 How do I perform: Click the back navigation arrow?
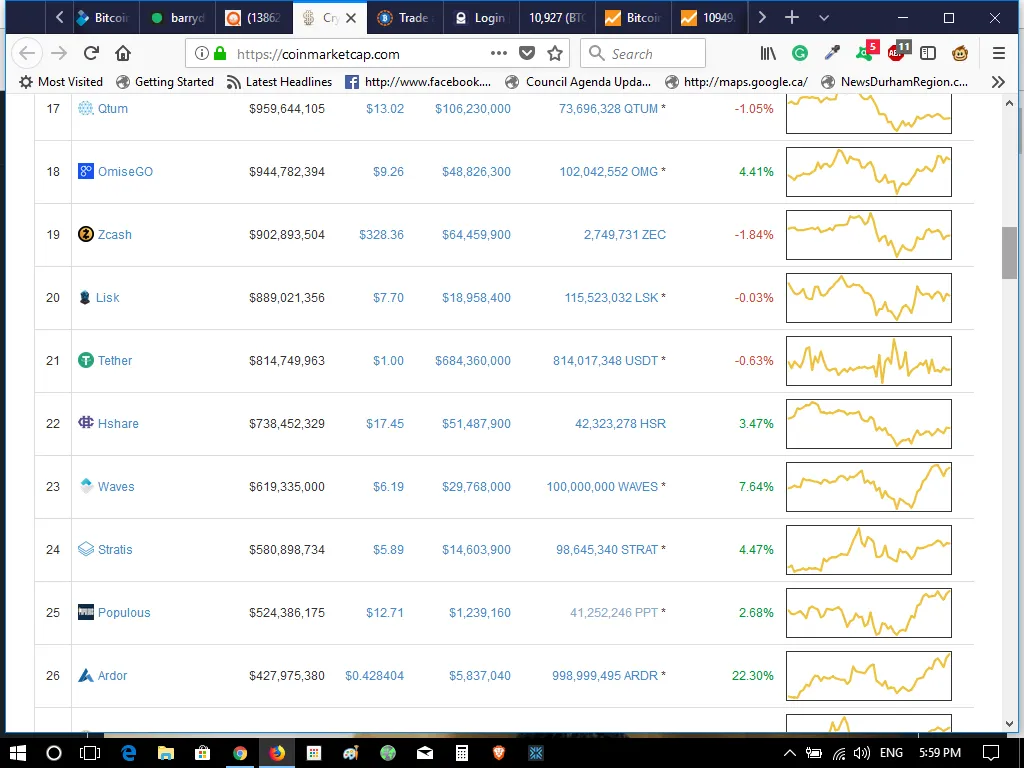point(27,54)
